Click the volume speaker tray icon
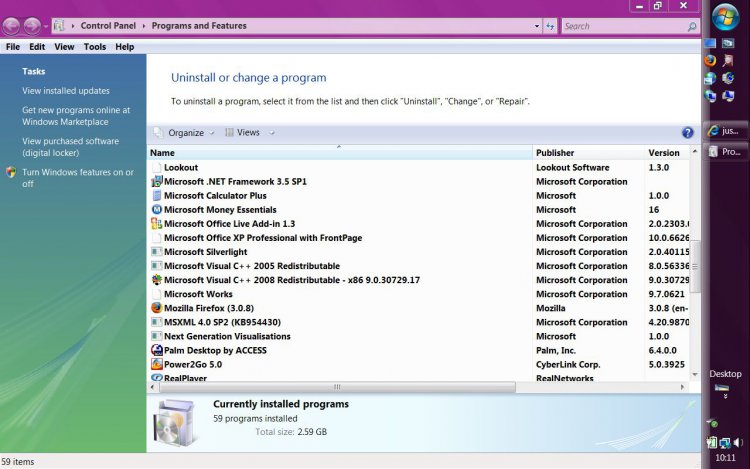Screen dimensions: 750x469 point(738,442)
